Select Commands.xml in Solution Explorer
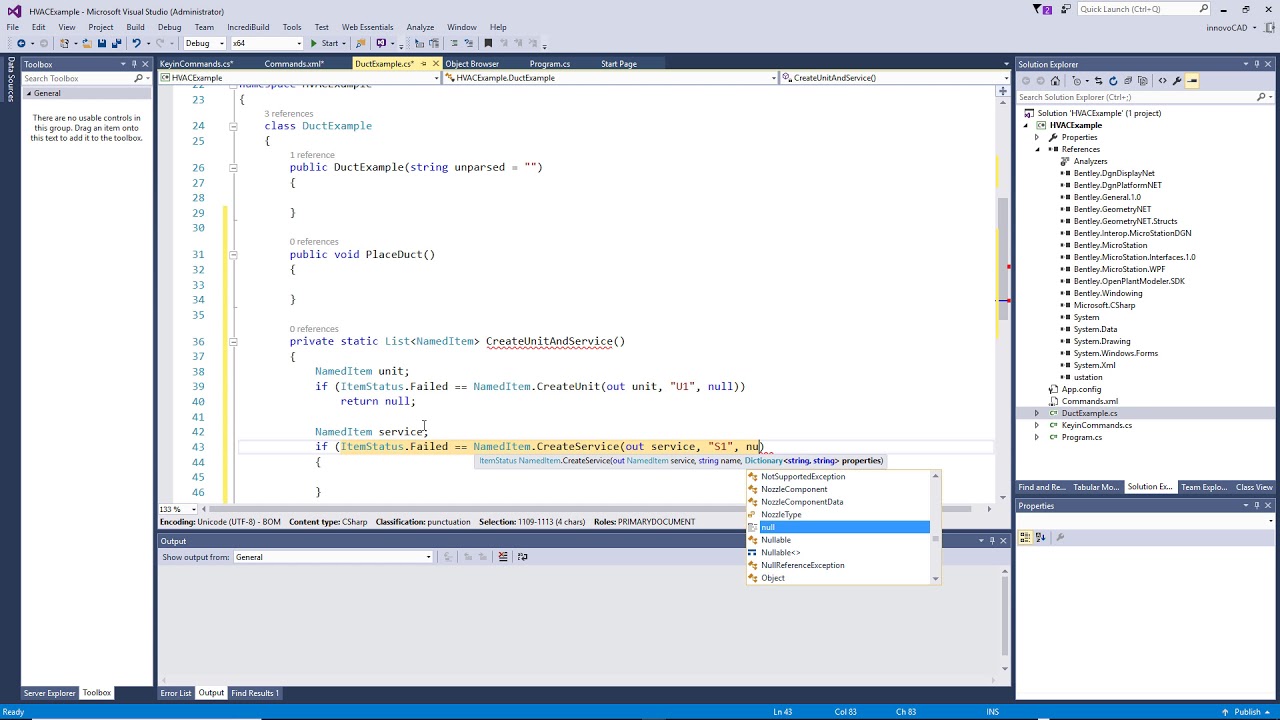 click(x=1089, y=401)
